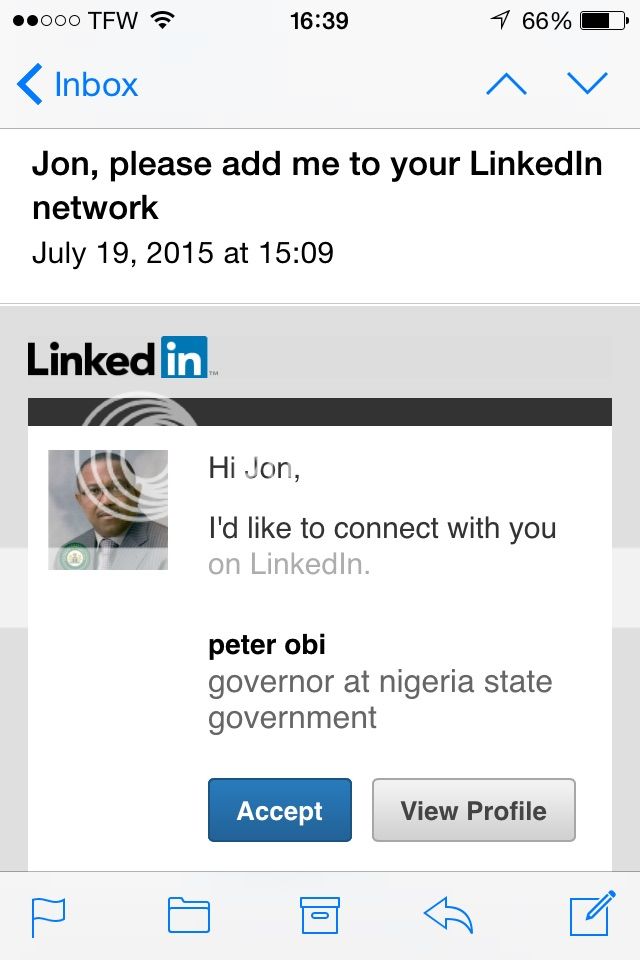640x960 pixels.
Task: Go to next message with down arrow
Action: pyautogui.click(x=587, y=84)
